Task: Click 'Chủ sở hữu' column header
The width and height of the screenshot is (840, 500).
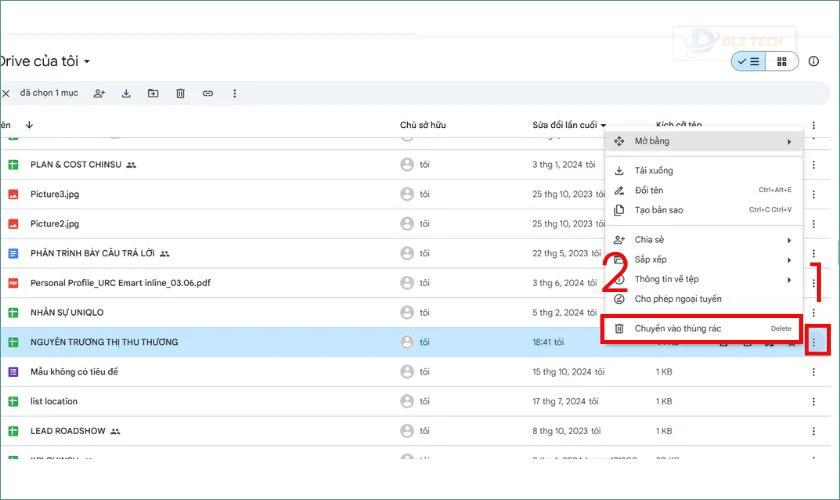Action: 423,125
